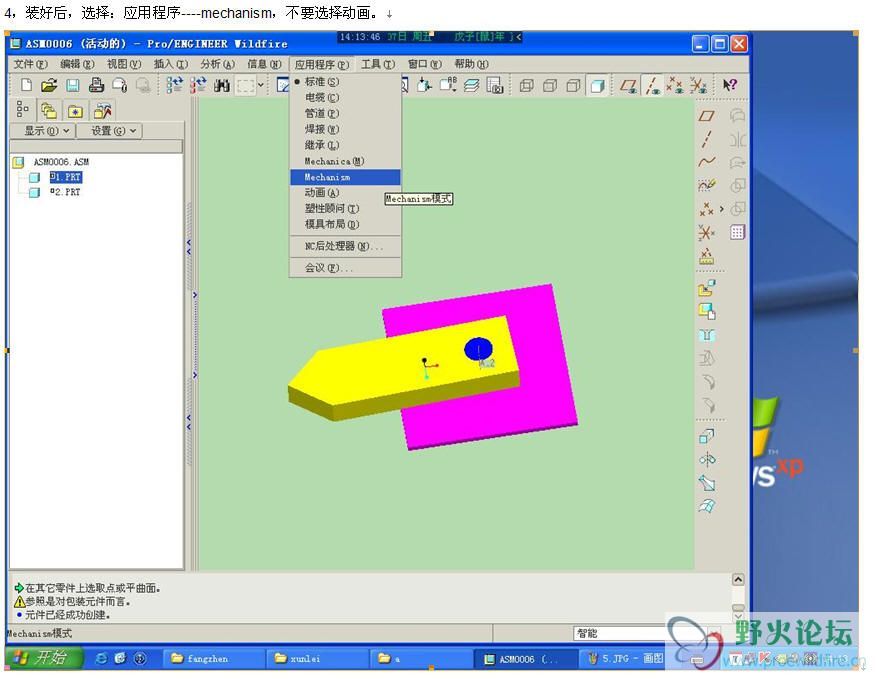This screenshot has height=679, width=876.
Task: Open the model tree tab icon
Action: [x=22, y=109]
